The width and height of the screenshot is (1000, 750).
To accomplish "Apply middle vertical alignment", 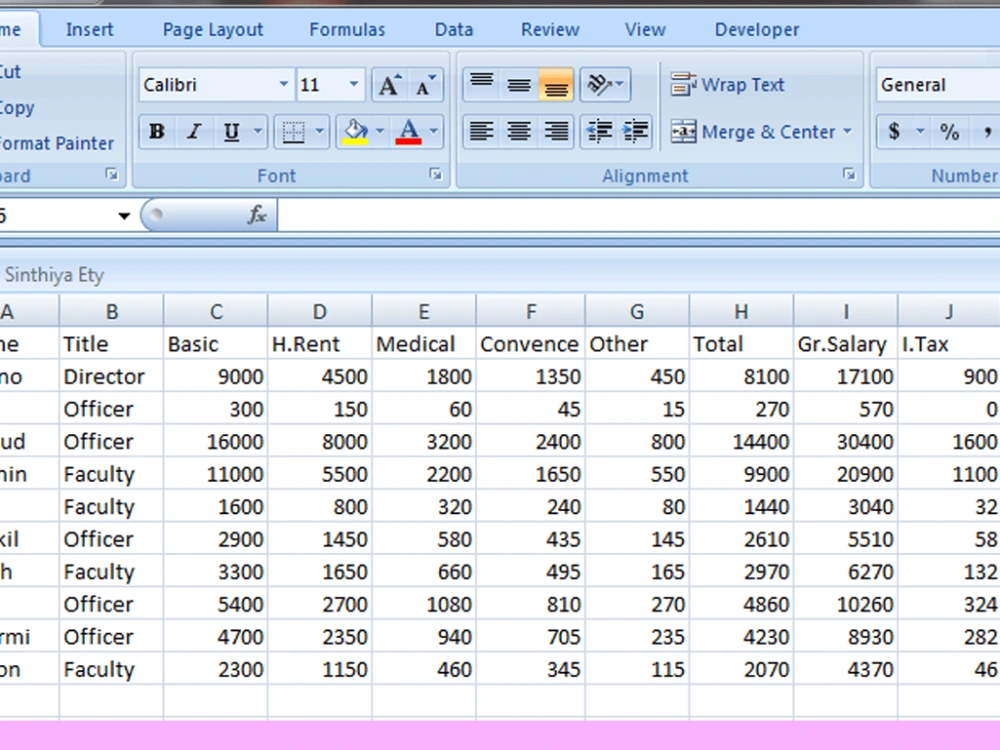I will (519, 84).
